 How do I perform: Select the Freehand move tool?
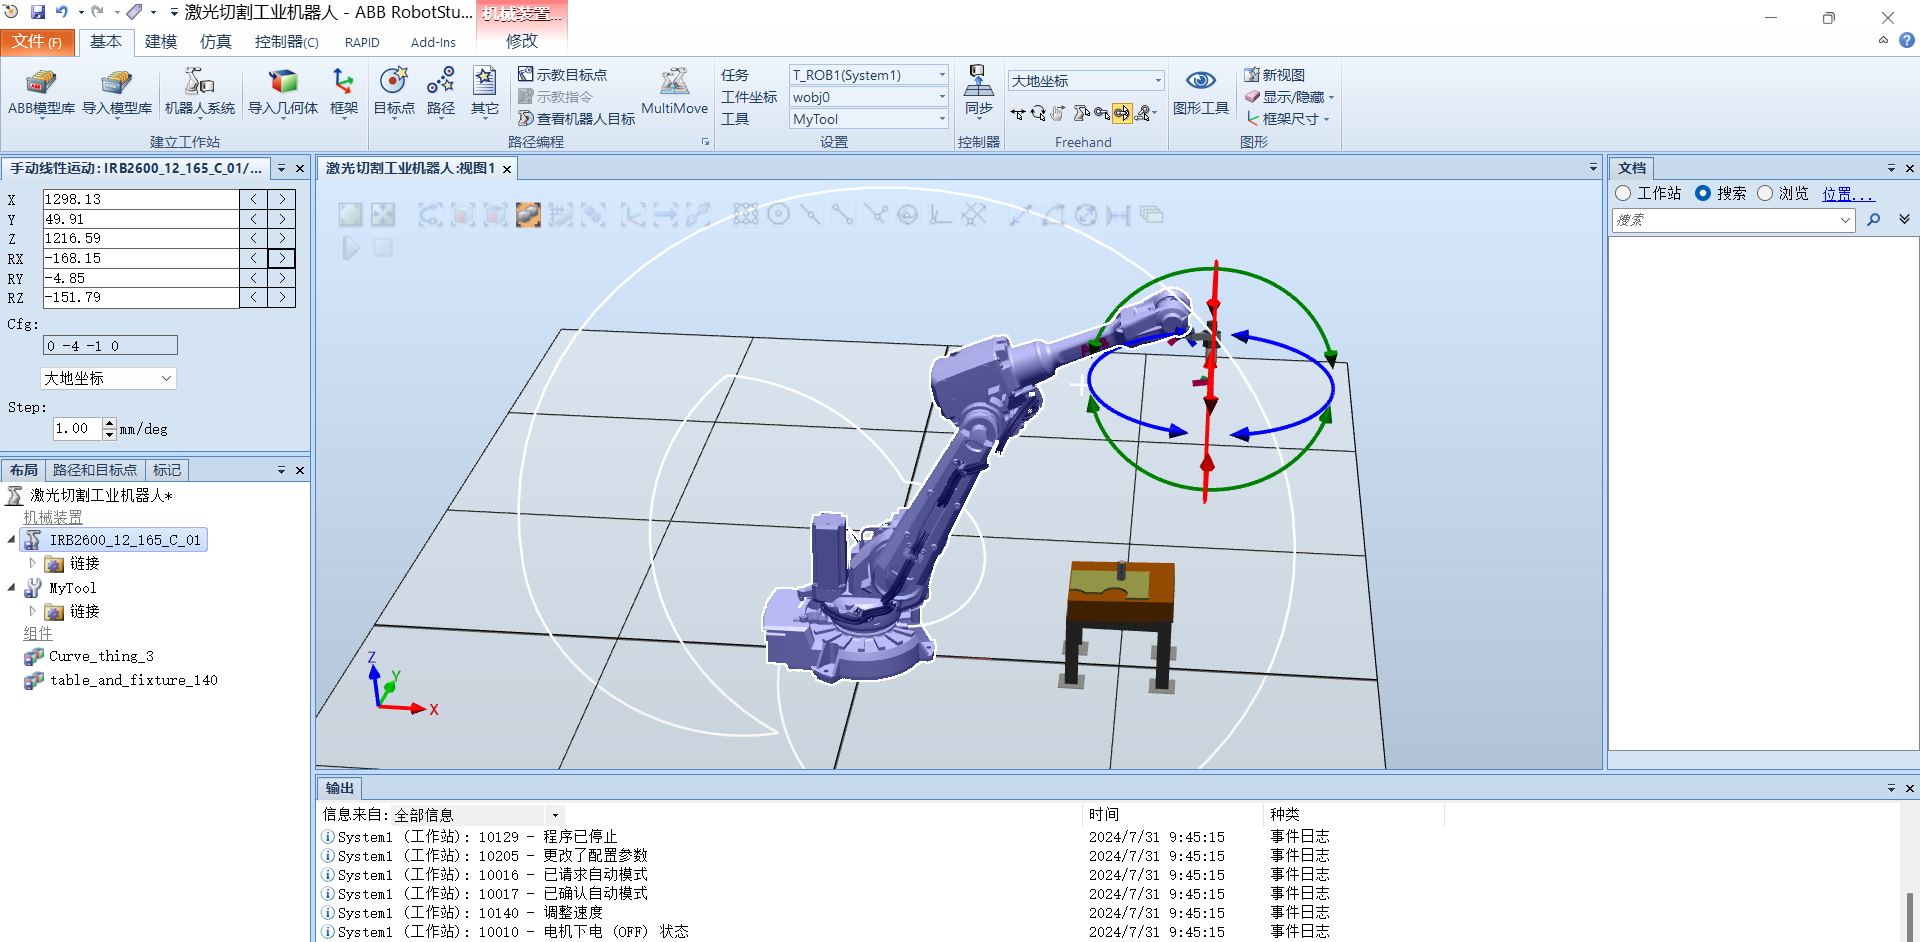[1018, 113]
